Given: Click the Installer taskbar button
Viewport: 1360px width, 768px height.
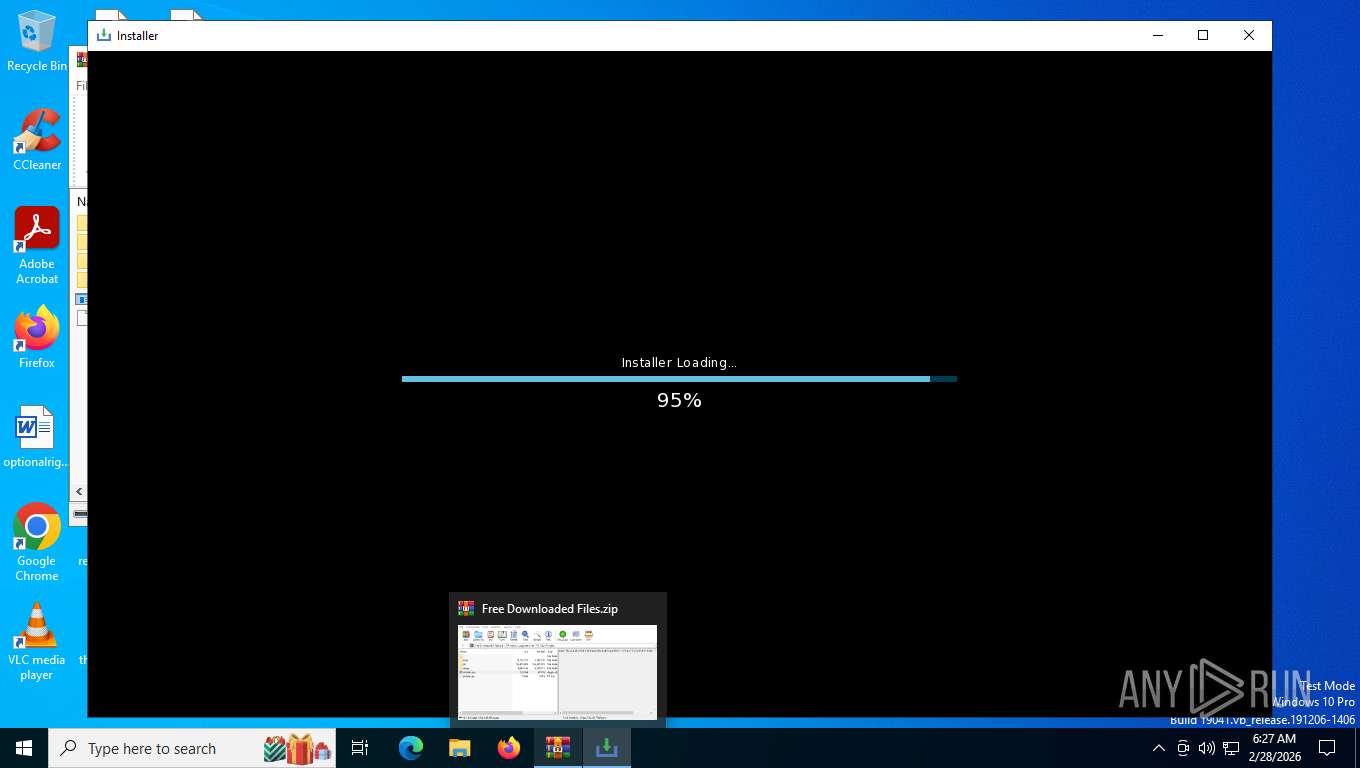Looking at the screenshot, I should [x=606, y=748].
